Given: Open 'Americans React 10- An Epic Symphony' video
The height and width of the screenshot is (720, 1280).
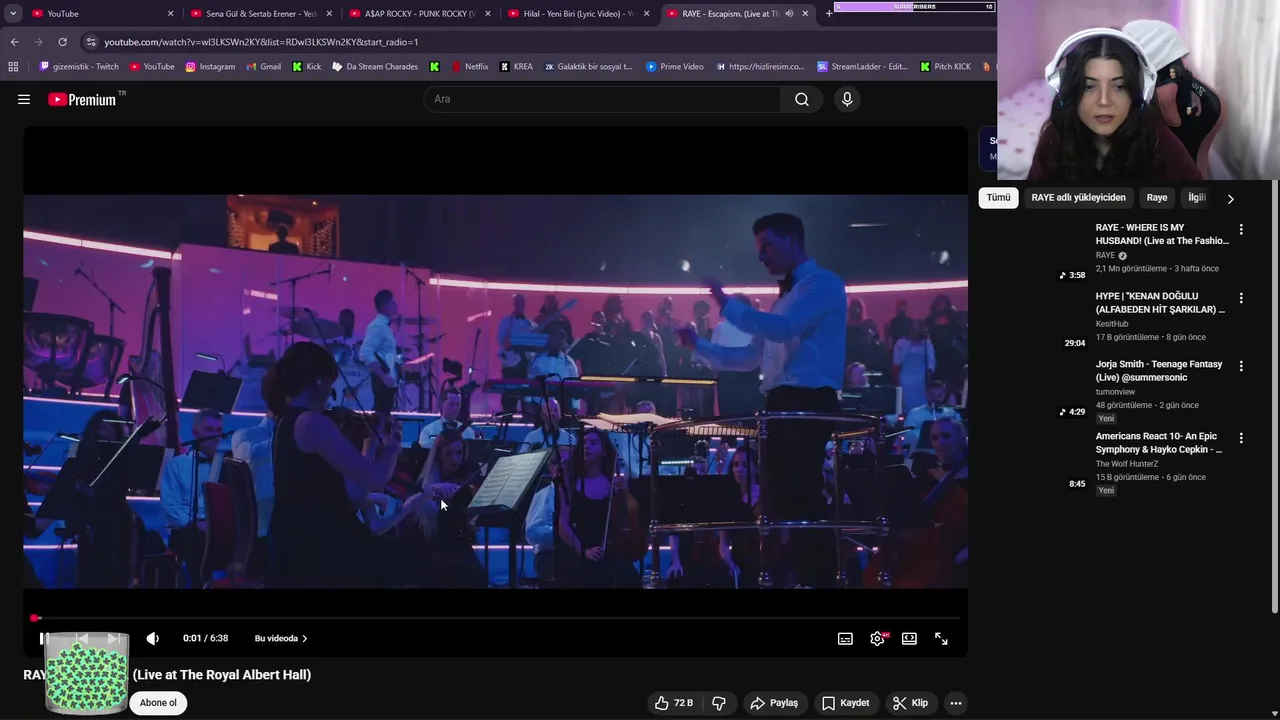Looking at the screenshot, I should pos(1159,443).
